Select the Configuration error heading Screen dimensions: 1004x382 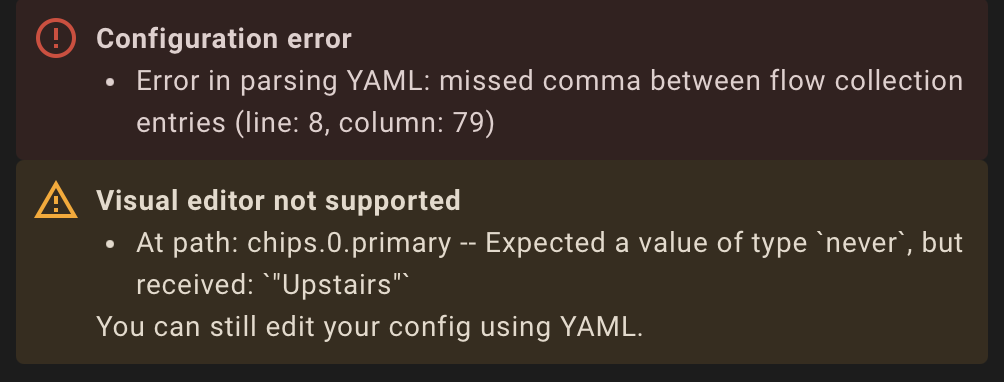click(x=223, y=39)
